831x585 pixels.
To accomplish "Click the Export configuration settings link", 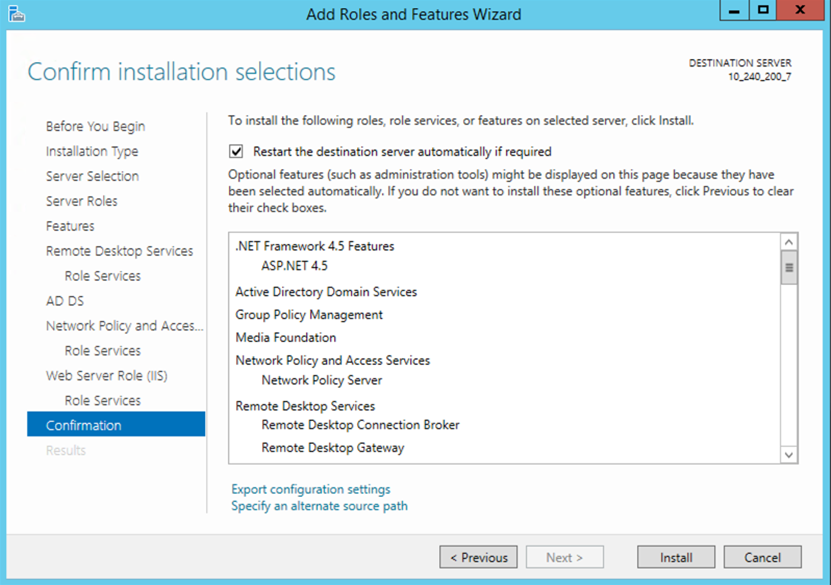I will point(311,489).
